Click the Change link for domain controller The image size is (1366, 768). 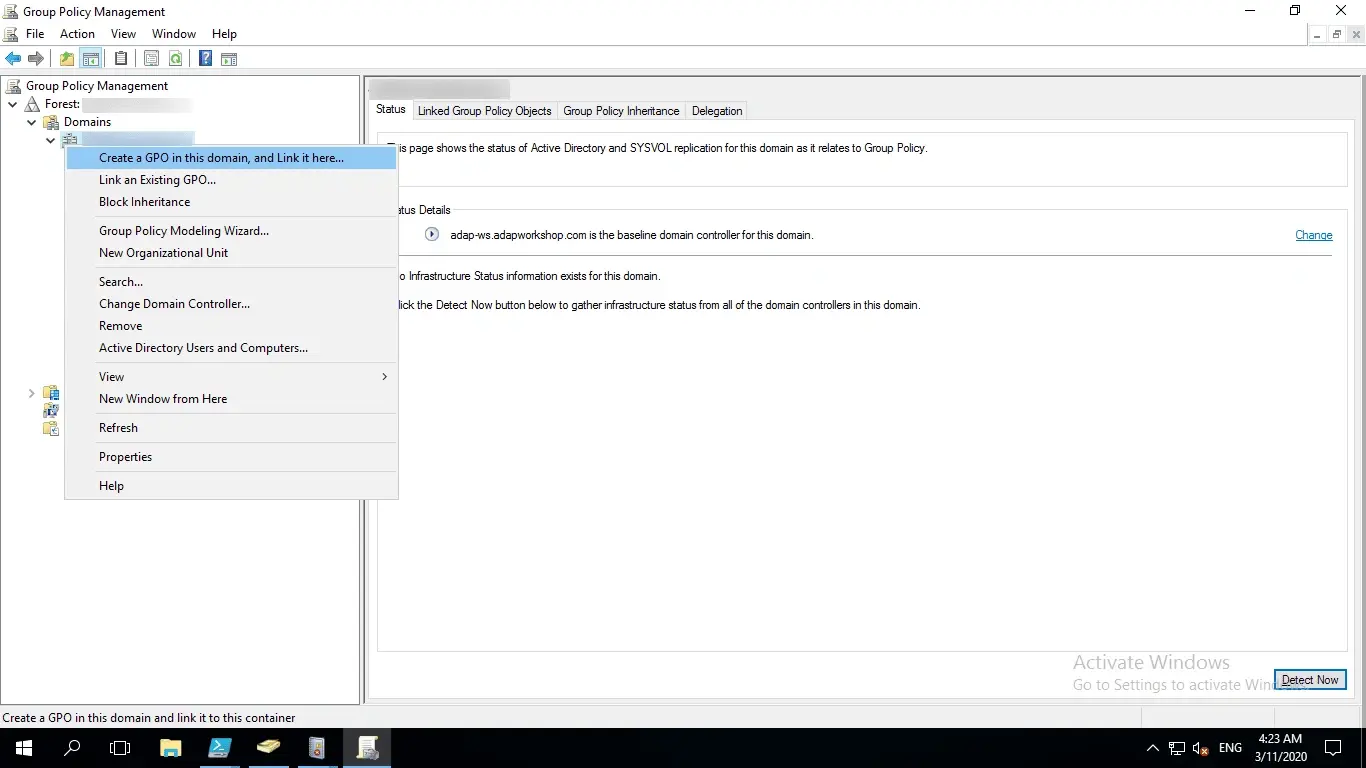coord(1314,235)
